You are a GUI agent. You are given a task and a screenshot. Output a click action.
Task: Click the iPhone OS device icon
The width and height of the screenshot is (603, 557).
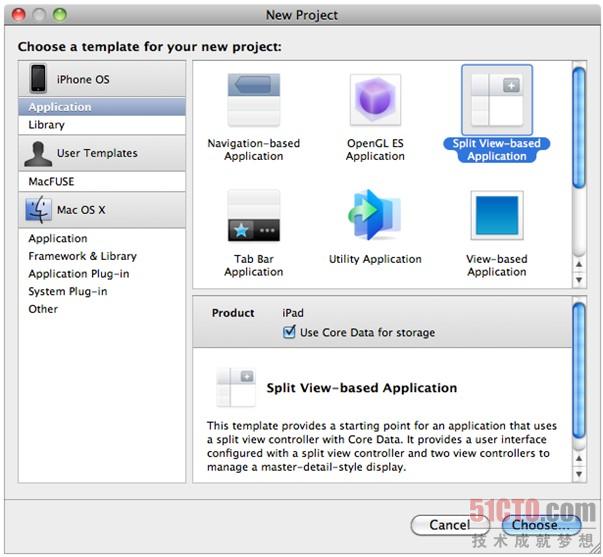click(38, 78)
